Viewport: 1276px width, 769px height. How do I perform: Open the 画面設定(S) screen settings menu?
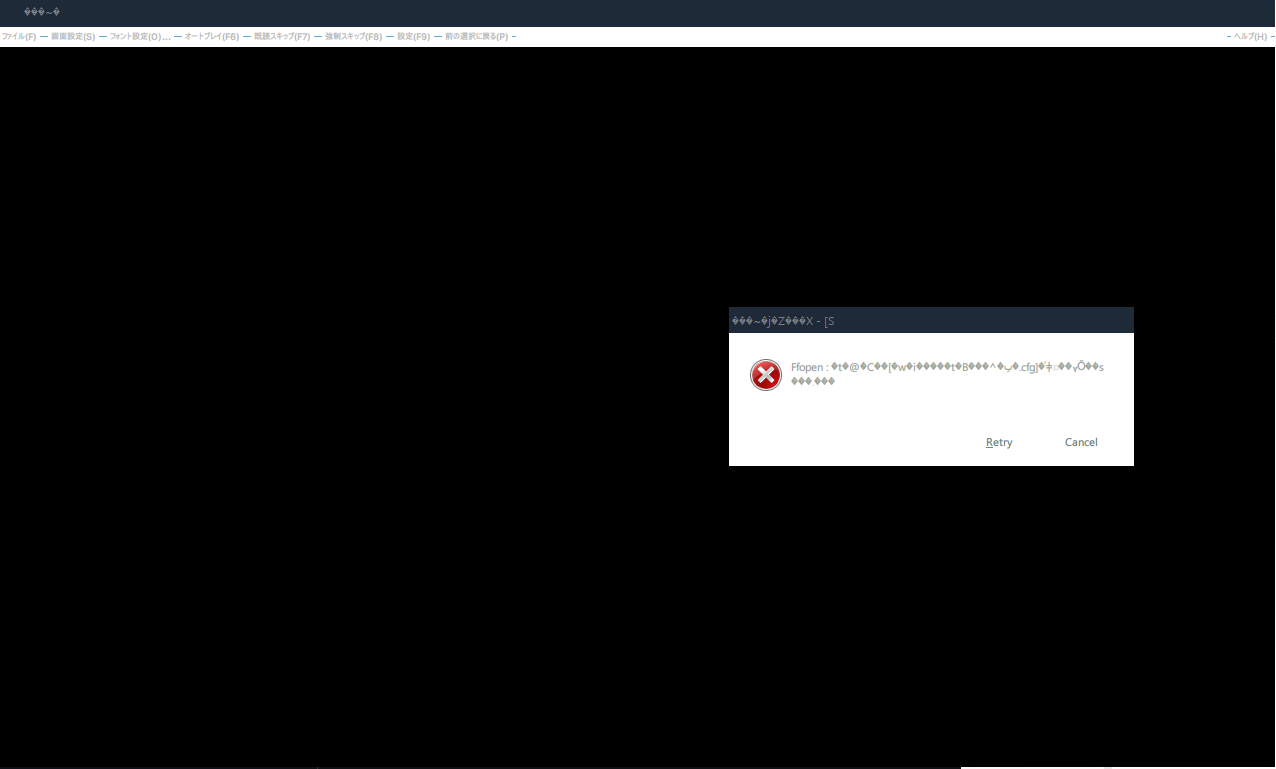click(73, 36)
